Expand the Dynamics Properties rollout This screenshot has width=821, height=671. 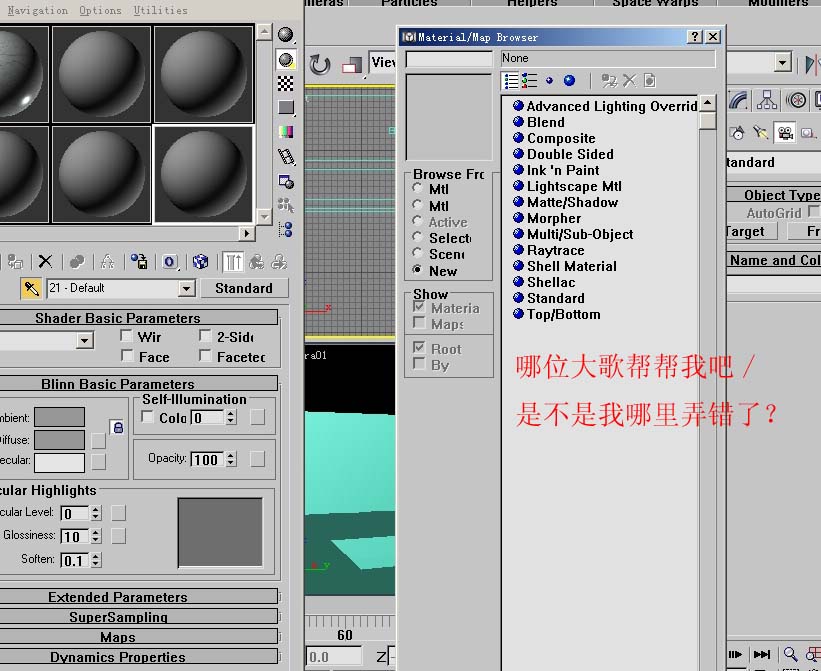tap(138, 657)
